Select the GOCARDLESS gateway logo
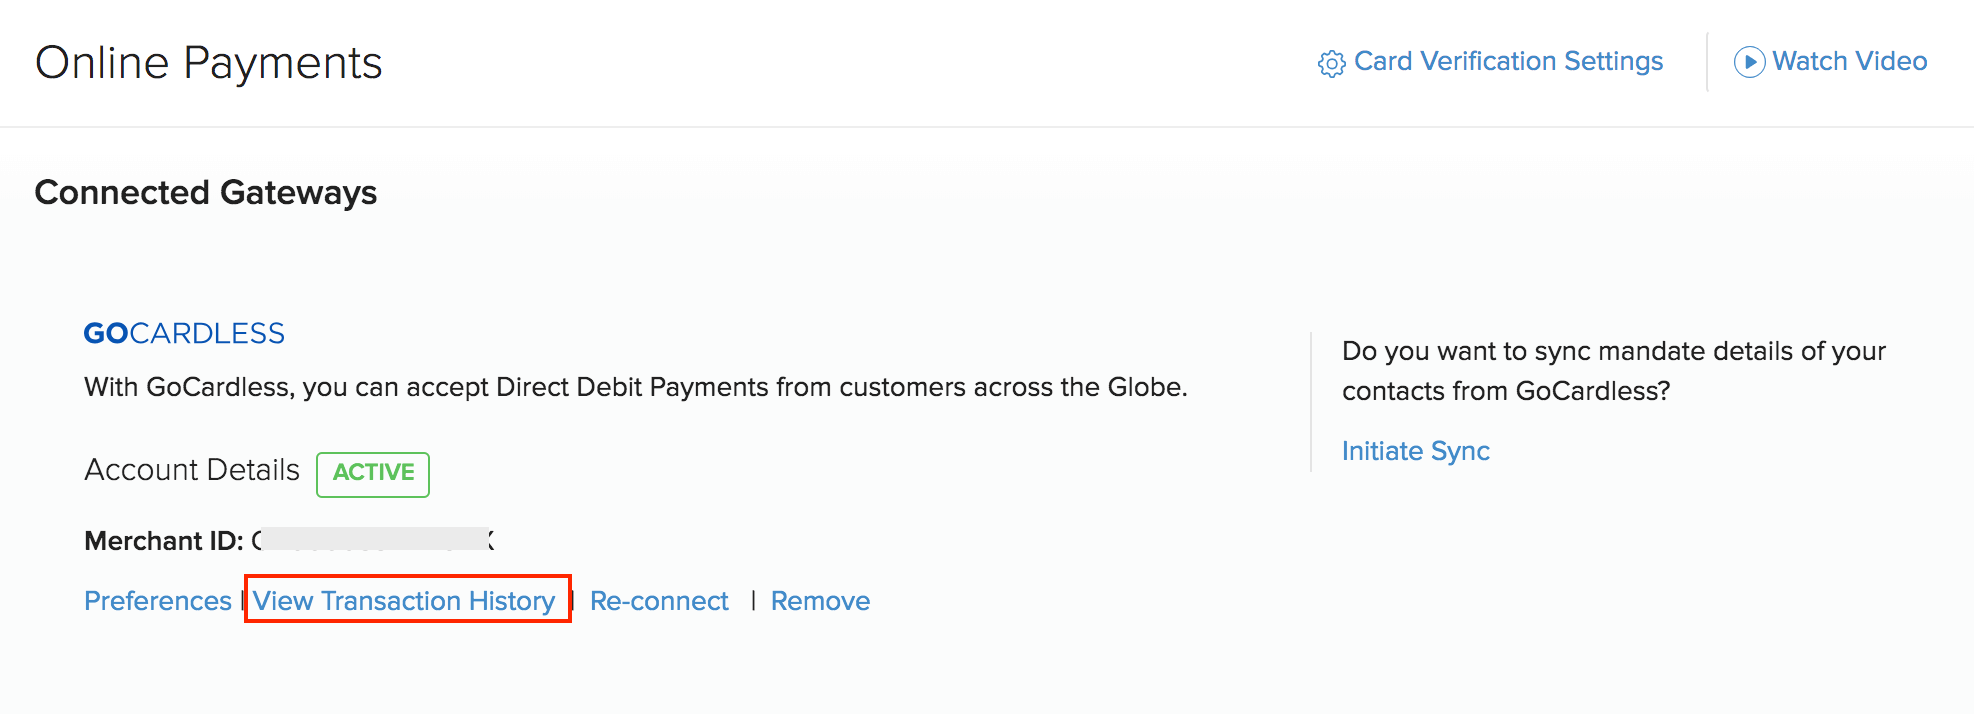This screenshot has height=714, width=1974. [183, 333]
